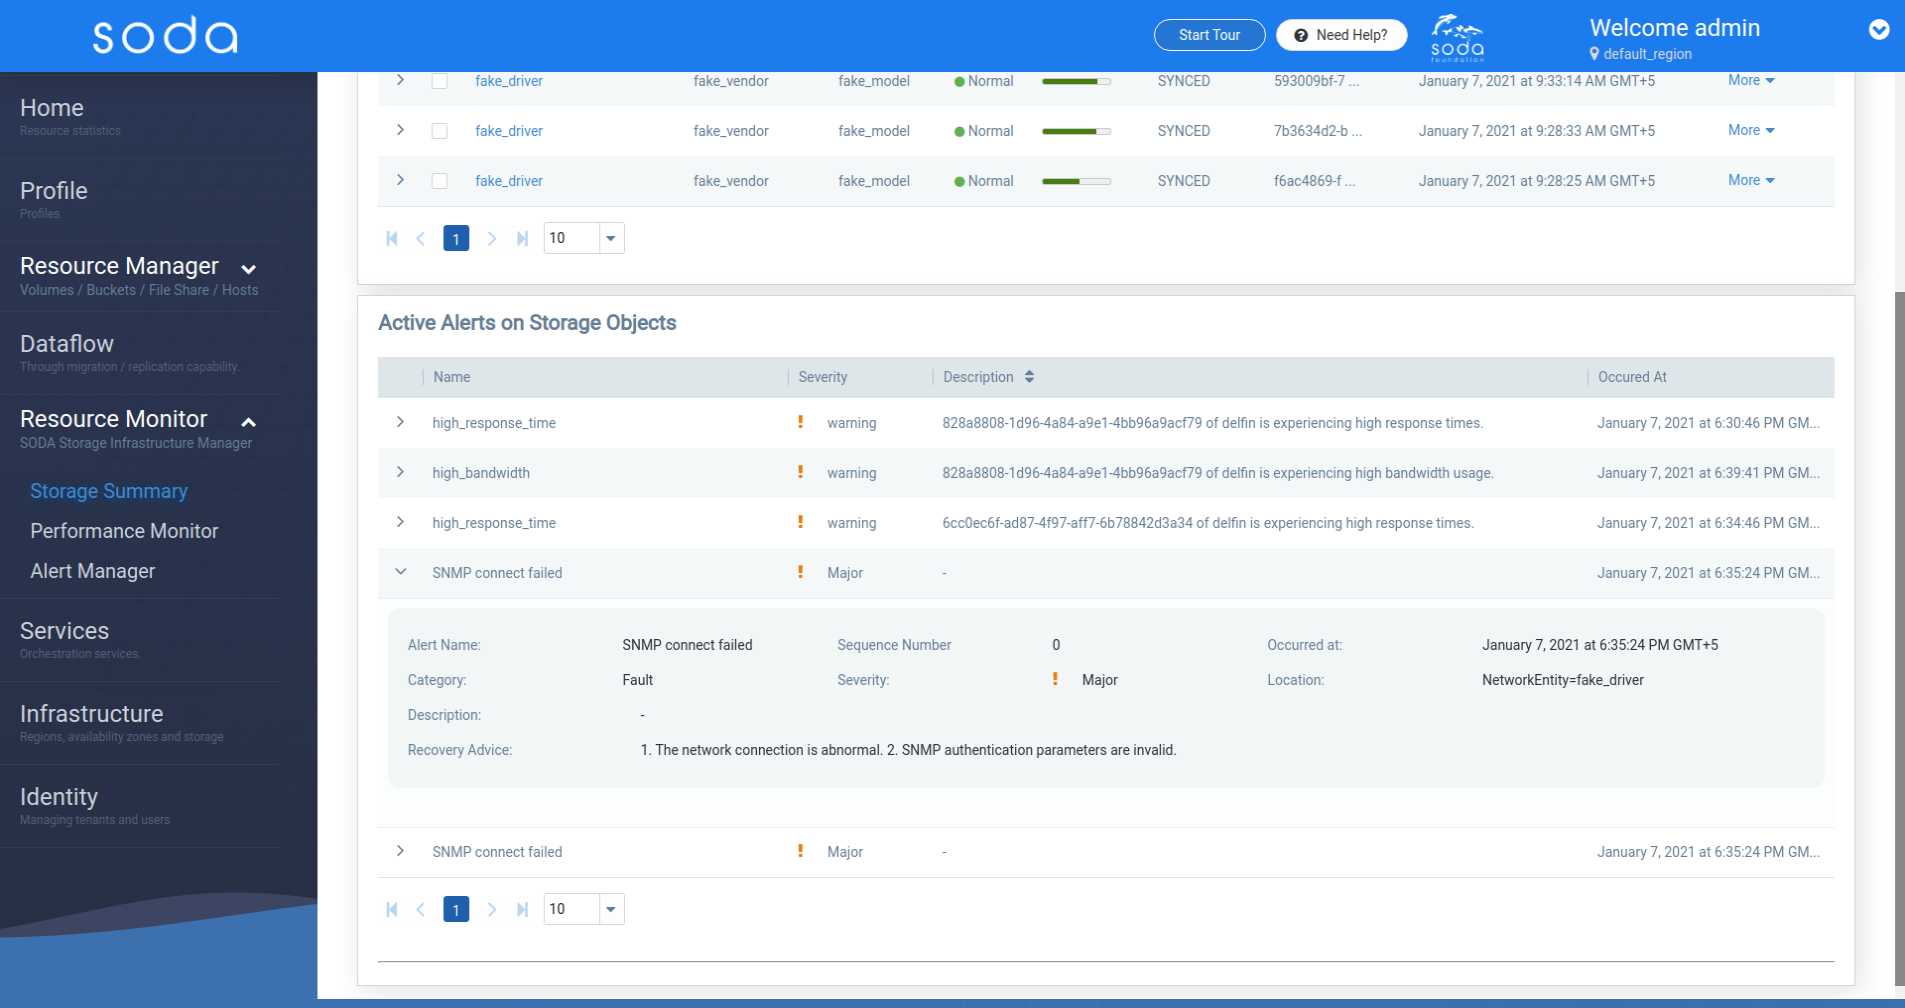
Task: Click green Normal status dot for 7b3634d2-b row
Action: [959, 131]
